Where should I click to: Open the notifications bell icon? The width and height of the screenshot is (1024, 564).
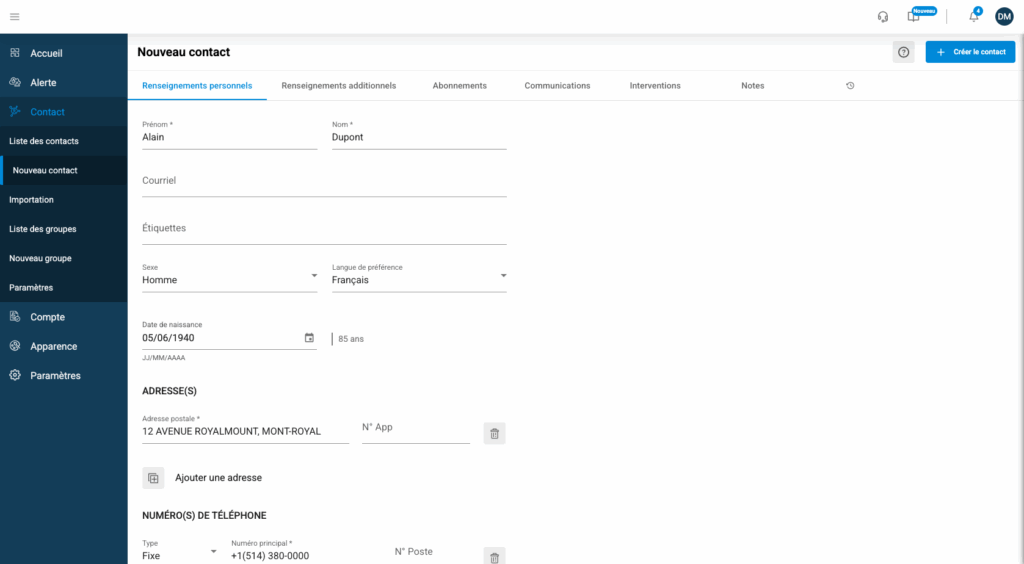[x=973, y=17]
